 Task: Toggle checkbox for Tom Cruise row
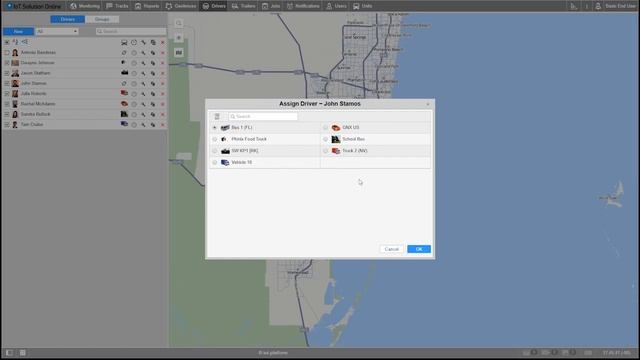7,124
